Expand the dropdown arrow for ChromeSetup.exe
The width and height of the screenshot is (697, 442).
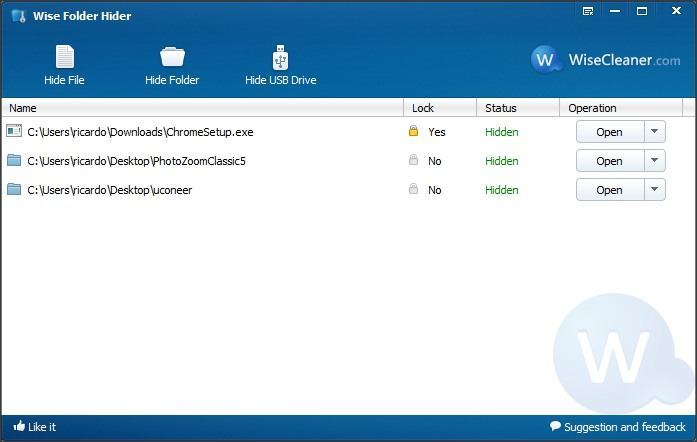click(655, 132)
